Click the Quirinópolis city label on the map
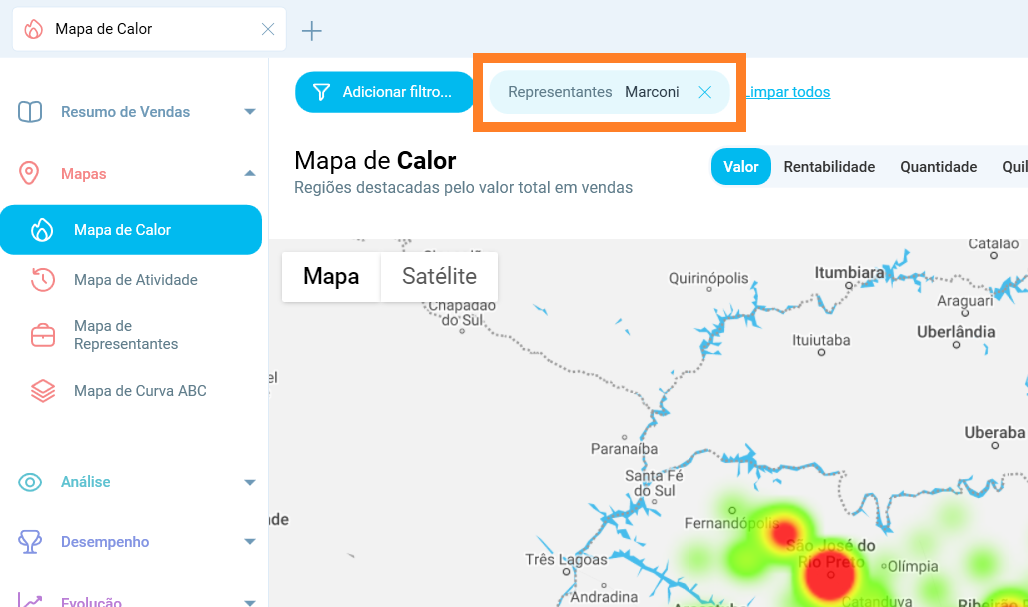 [x=708, y=278]
